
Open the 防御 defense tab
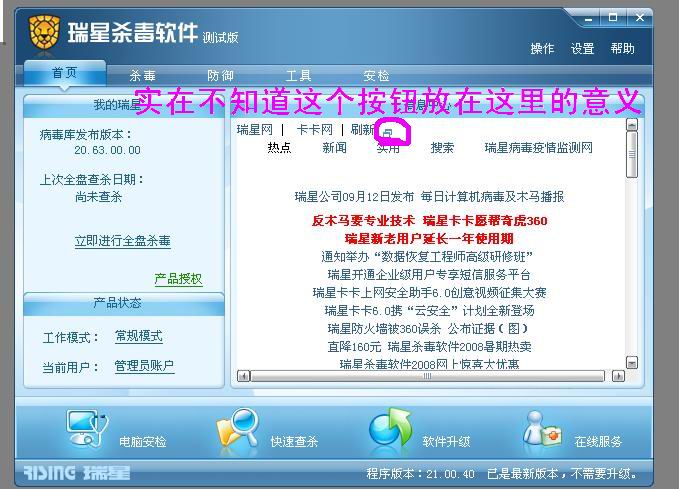point(220,76)
